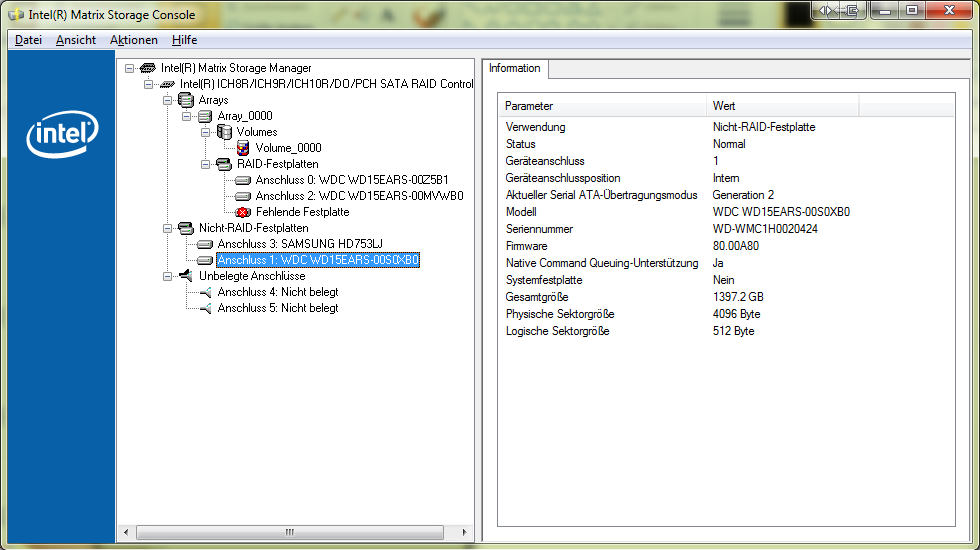This screenshot has height=550, width=980.
Task: Select Anschluss 2: WDC WD15EARS-00MVWB0
Action: [x=359, y=196]
